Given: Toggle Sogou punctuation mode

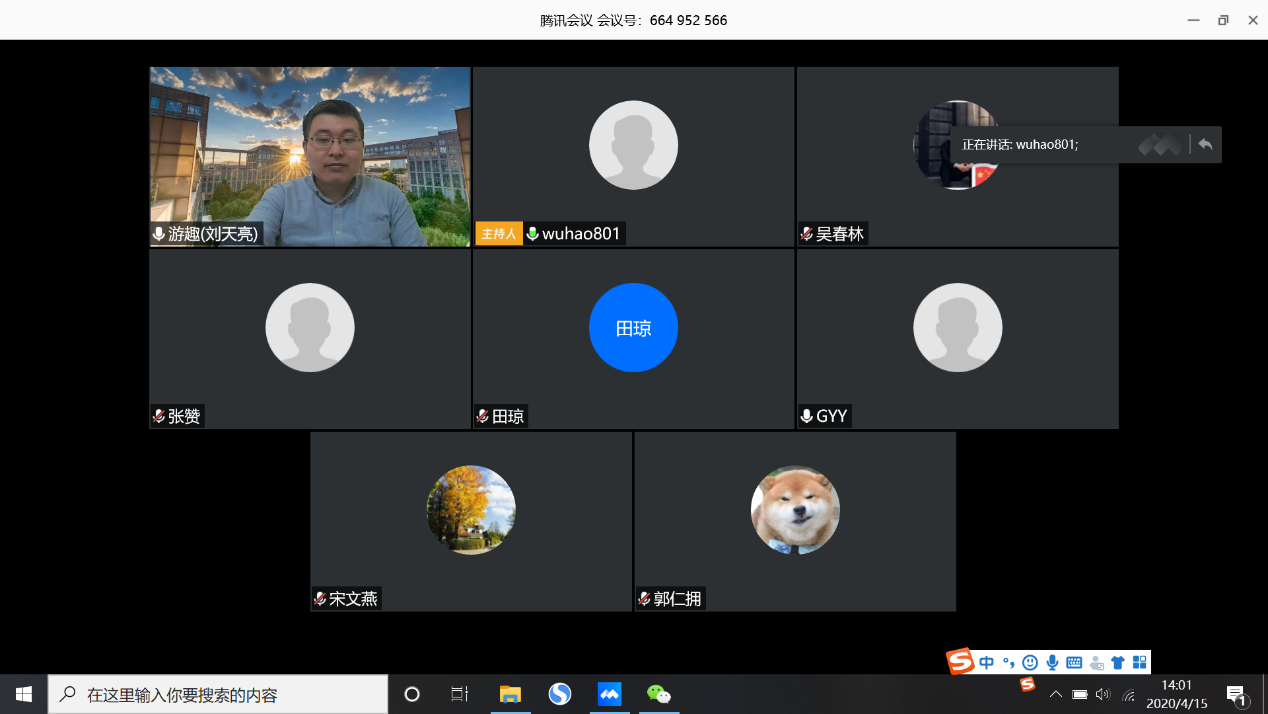Looking at the screenshot, I should [1008, 662].
